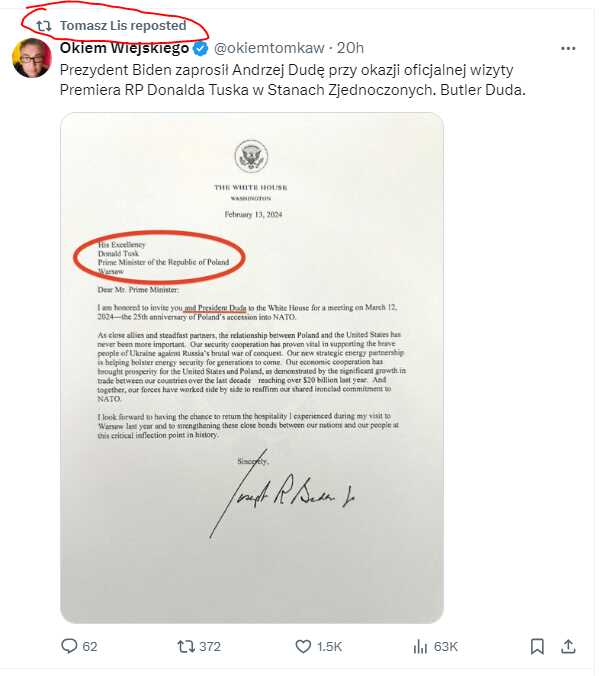The image size is (600, 676).
Task: Open view analytics bar-chart icon
Action: coord(420,647)
